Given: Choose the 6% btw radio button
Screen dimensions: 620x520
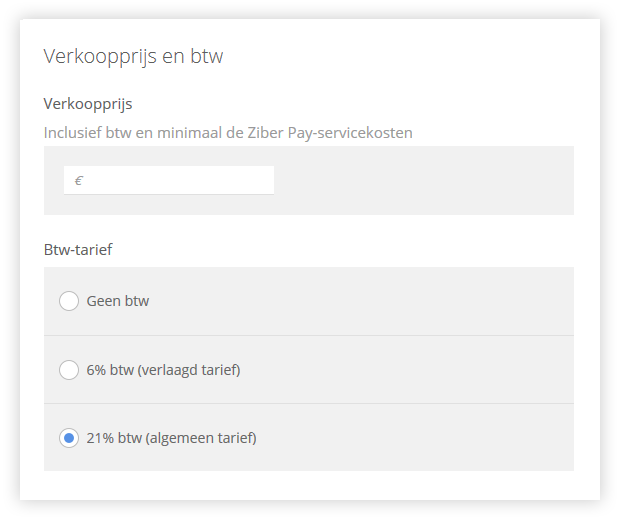Looking at the screenshot, I should (69, 370).
